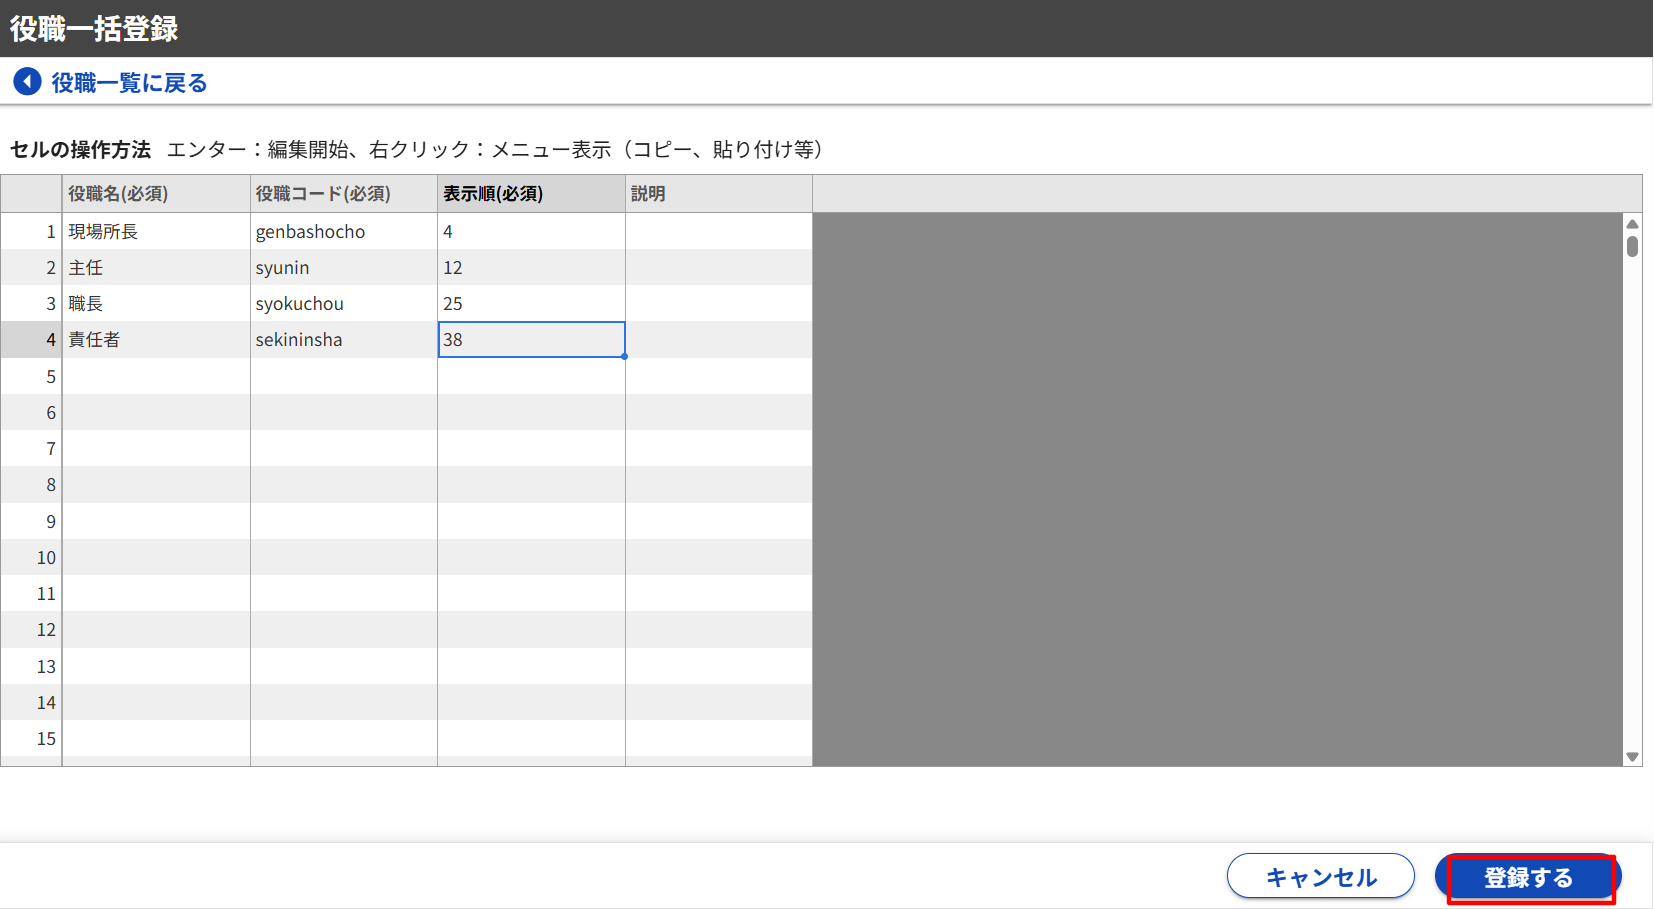1654x909 pixels.
Task: Click the vertical scrollbar thumb
Action: (1632, 246)
